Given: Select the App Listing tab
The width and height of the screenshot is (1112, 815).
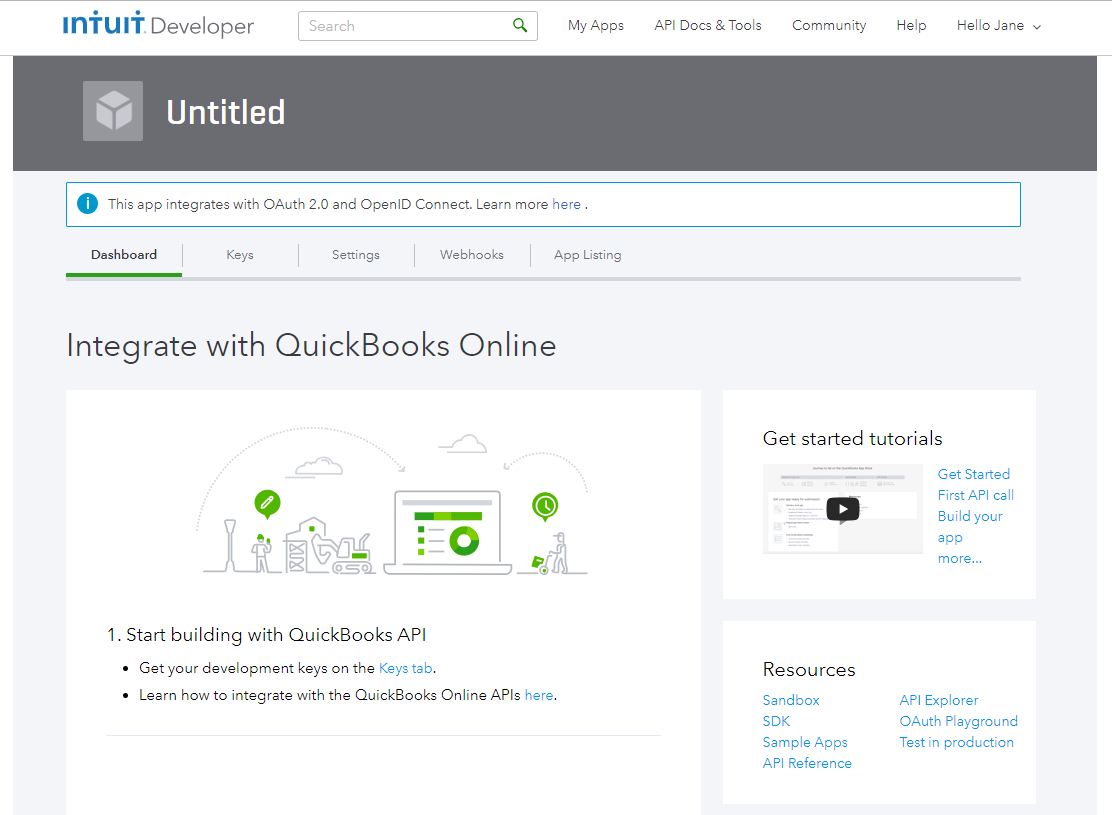Looking at the screenshot, I should pos(587,255).
